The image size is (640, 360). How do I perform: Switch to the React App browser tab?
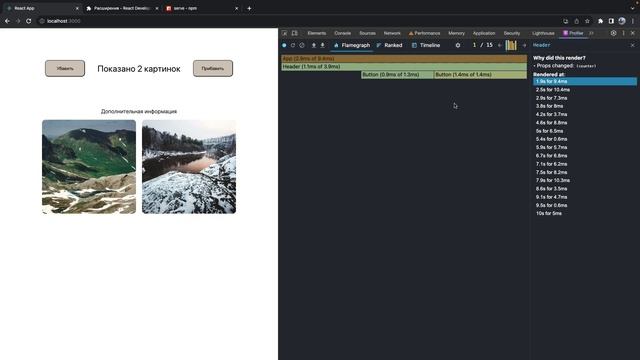tap(41, 8)
